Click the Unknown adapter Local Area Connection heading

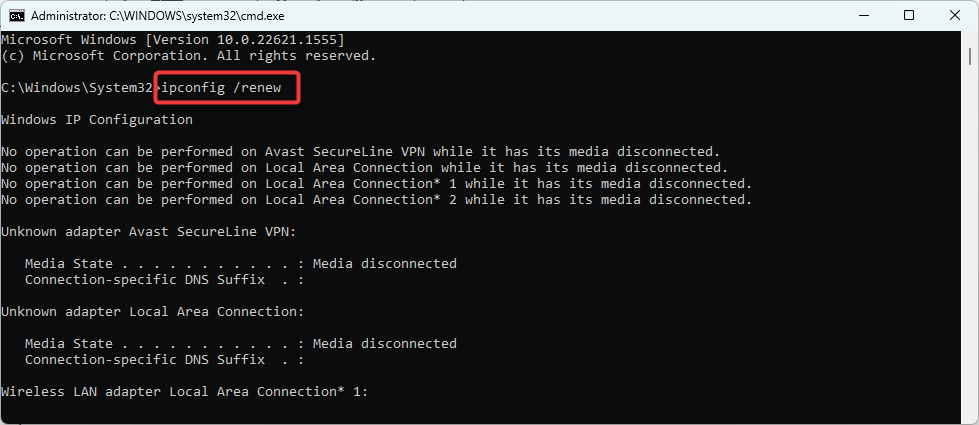click(153, 311)
